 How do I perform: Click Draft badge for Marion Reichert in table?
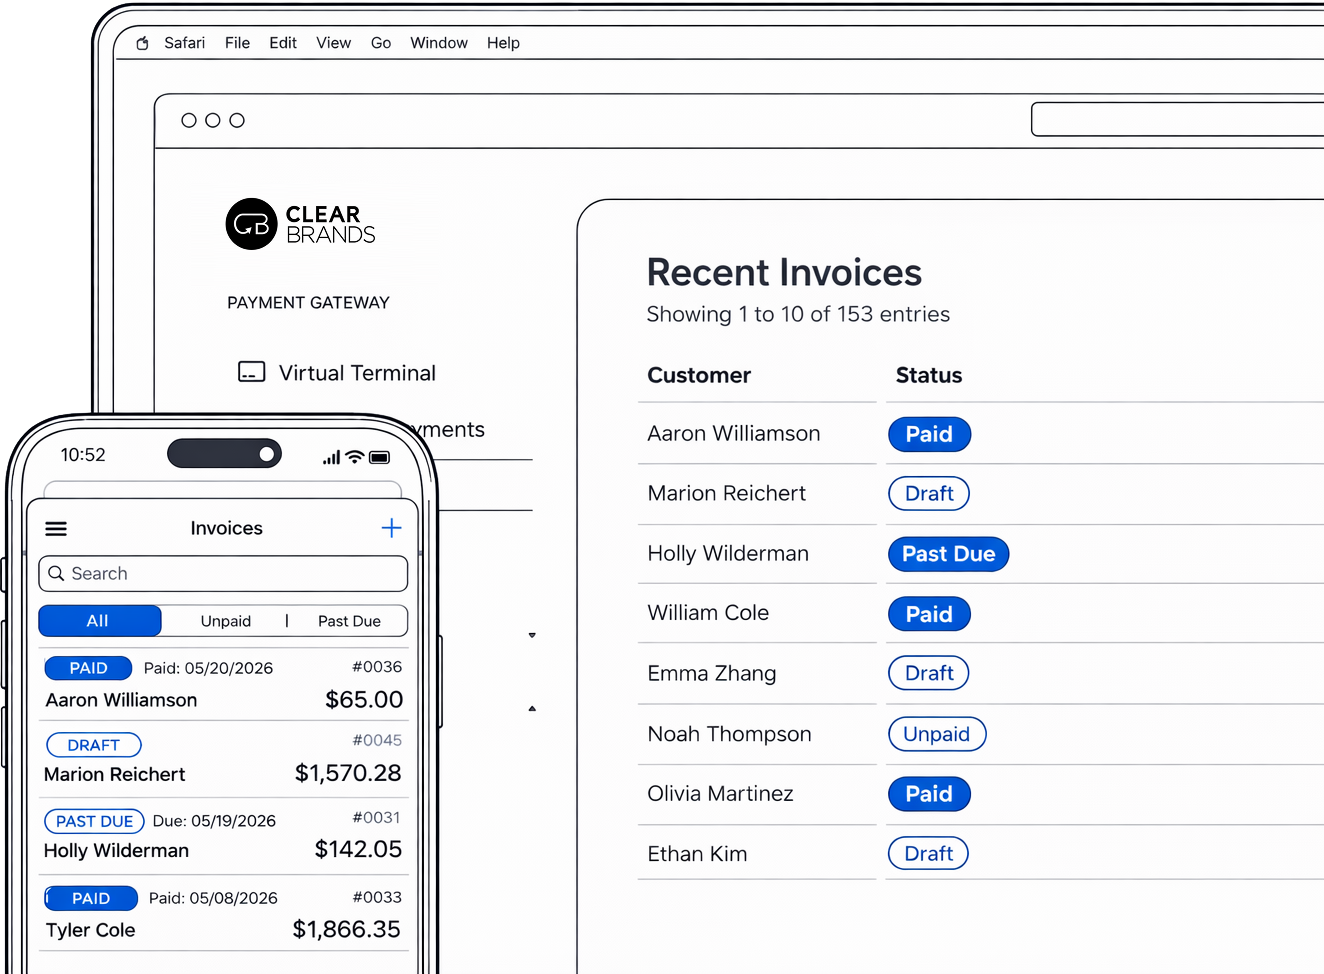pos(928,494)
